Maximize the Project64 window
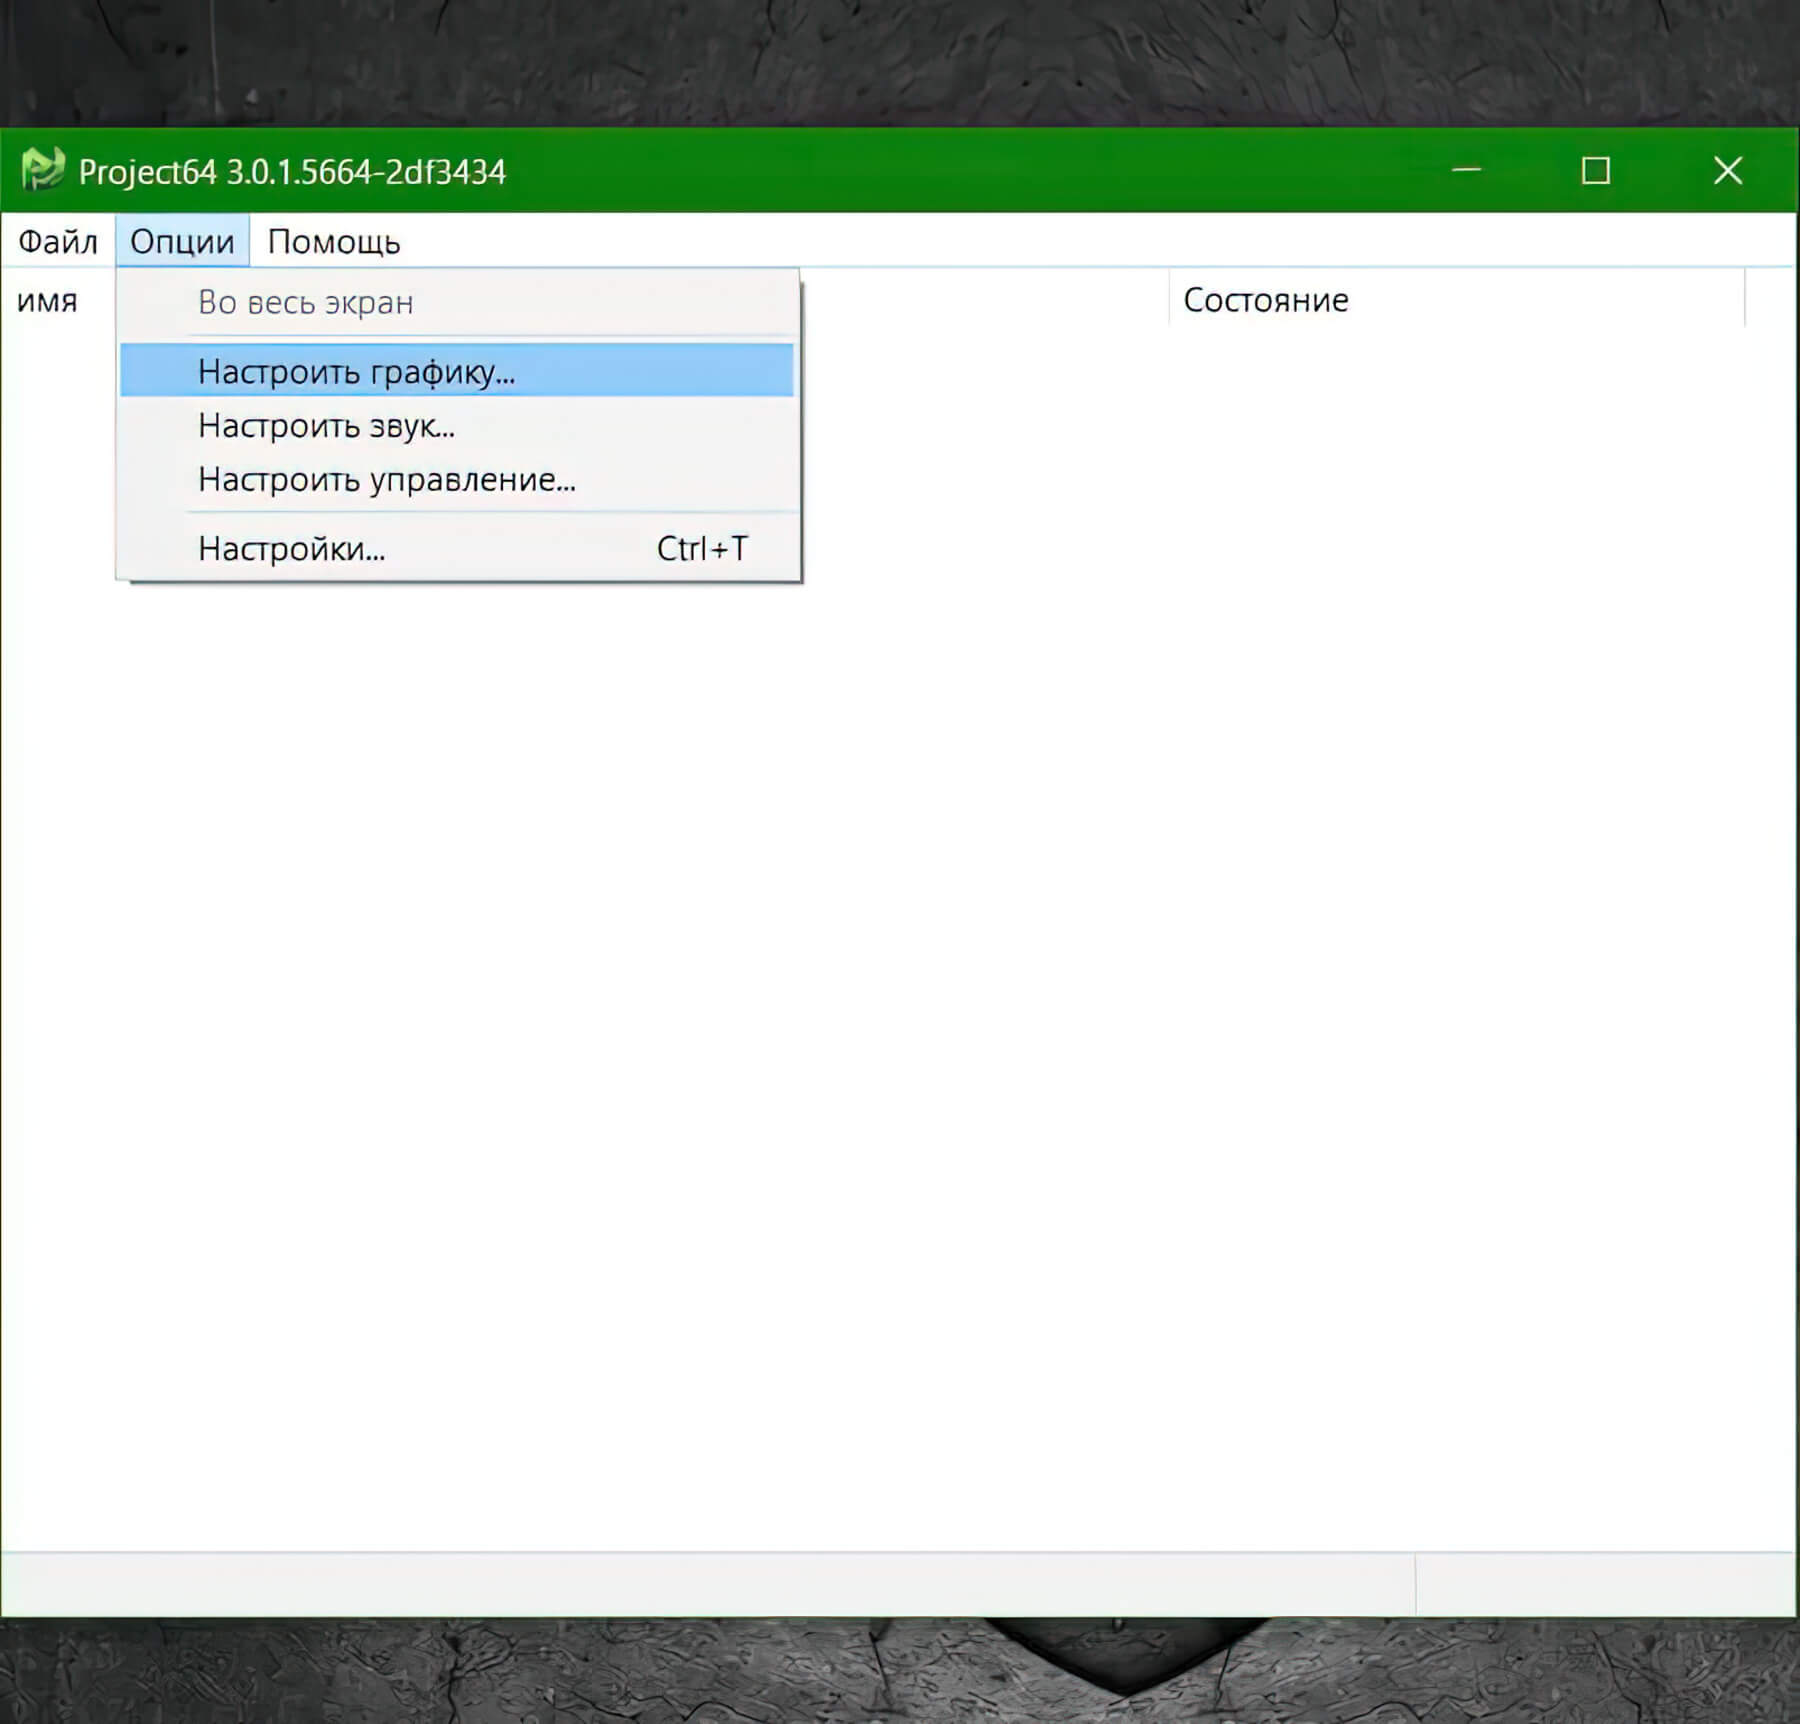 coord(1596,171)
